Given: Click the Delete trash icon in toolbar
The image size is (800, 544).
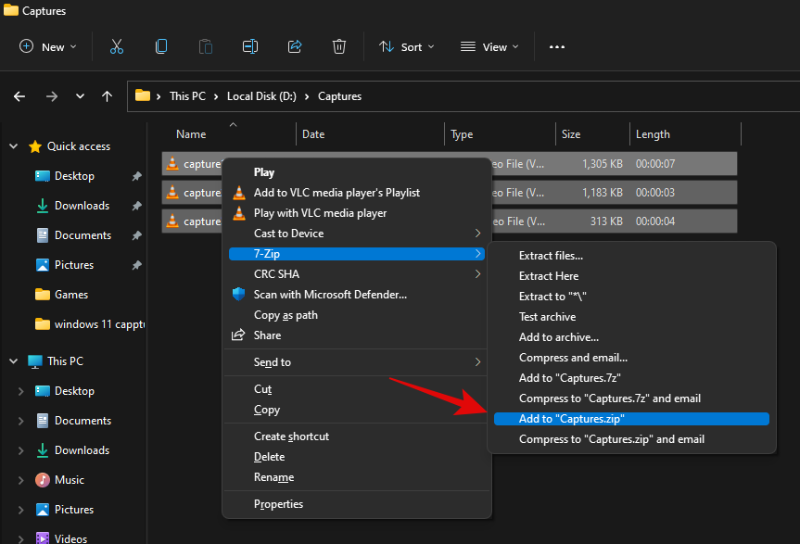Looking at the screenshot, I should coord(339,46).
